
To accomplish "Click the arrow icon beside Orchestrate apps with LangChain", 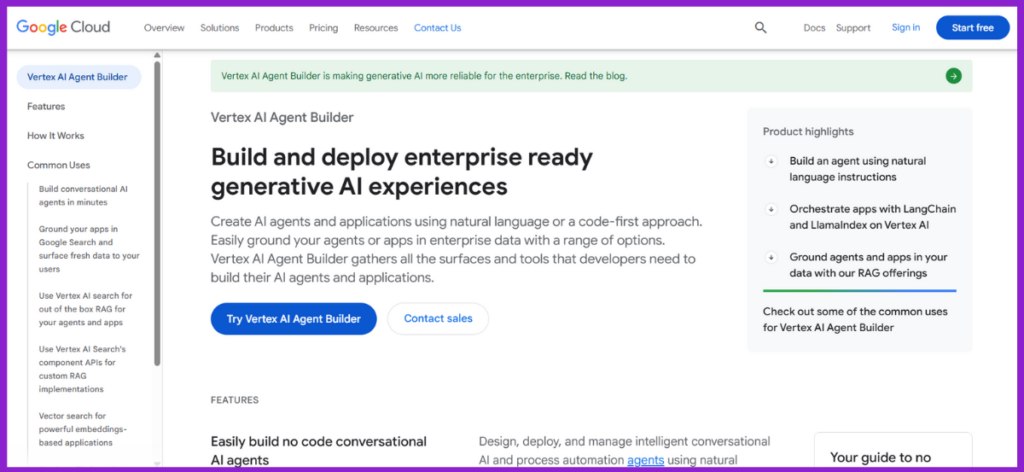I will pos(771,210).
